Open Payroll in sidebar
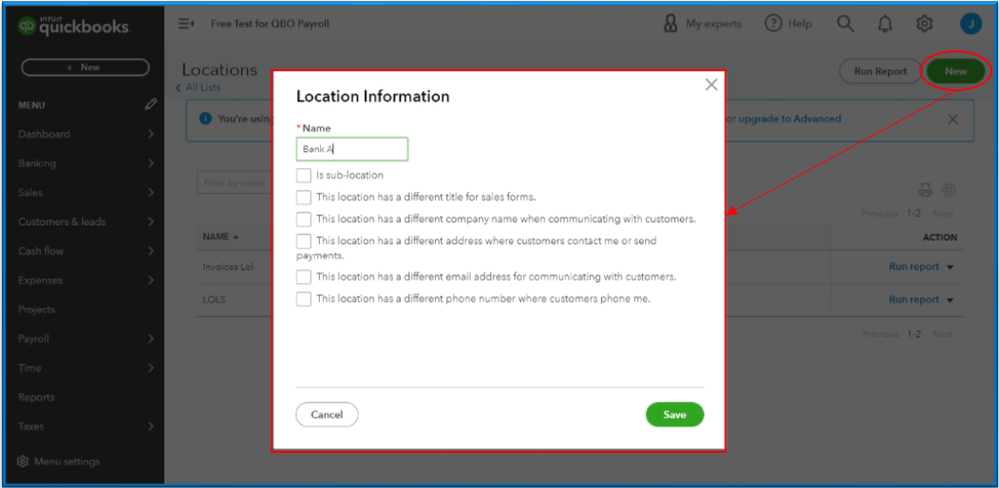999x488 pixels. 34,339
